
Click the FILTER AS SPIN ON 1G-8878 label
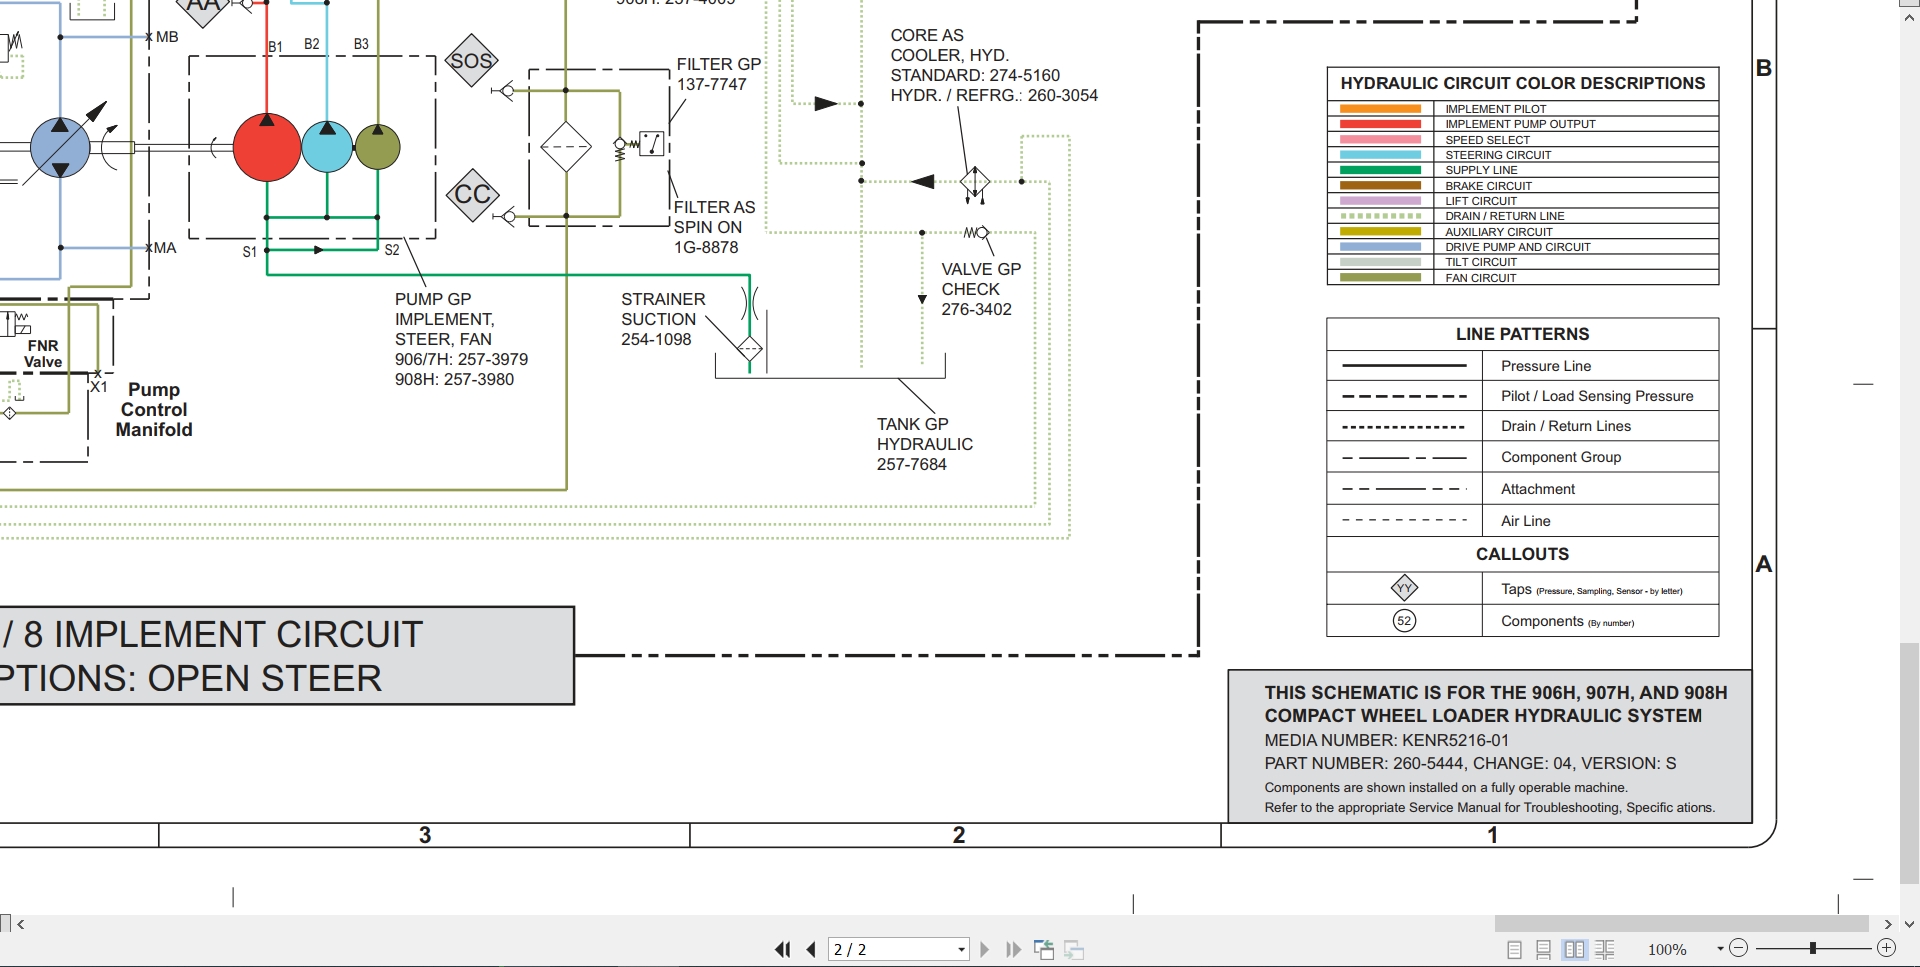[x=714, y=227]
